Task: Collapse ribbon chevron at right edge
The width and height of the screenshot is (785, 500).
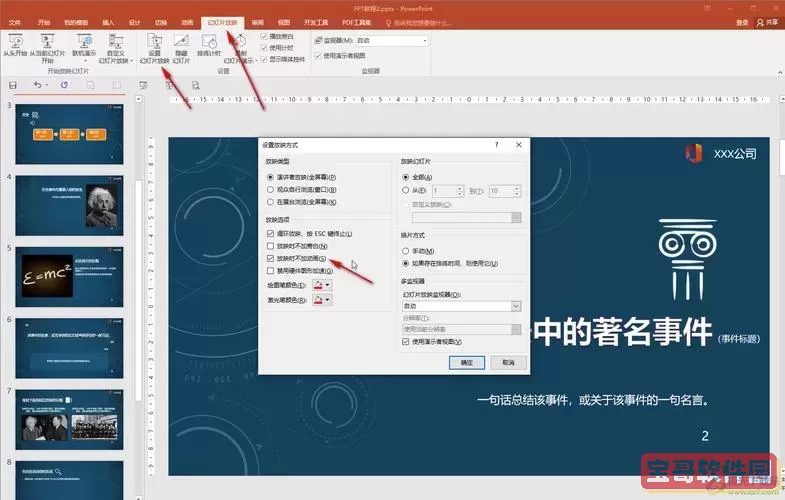Action: [x=779, y=73]
